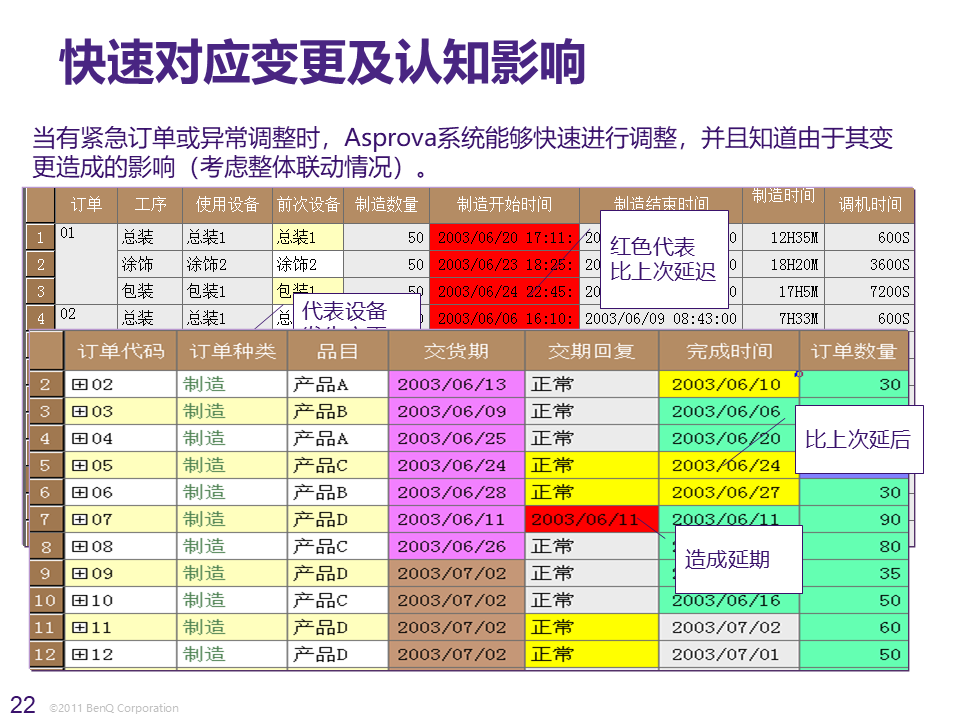
Task: Select row header 7 in lower table
Action: [46, 519]
